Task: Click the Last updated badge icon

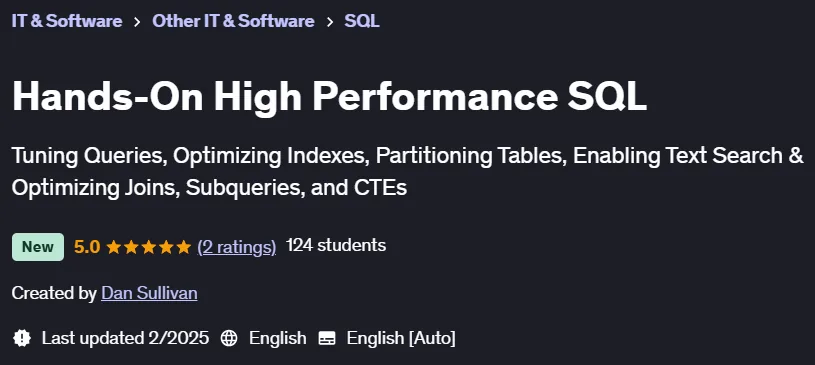Action: (22, 338)
